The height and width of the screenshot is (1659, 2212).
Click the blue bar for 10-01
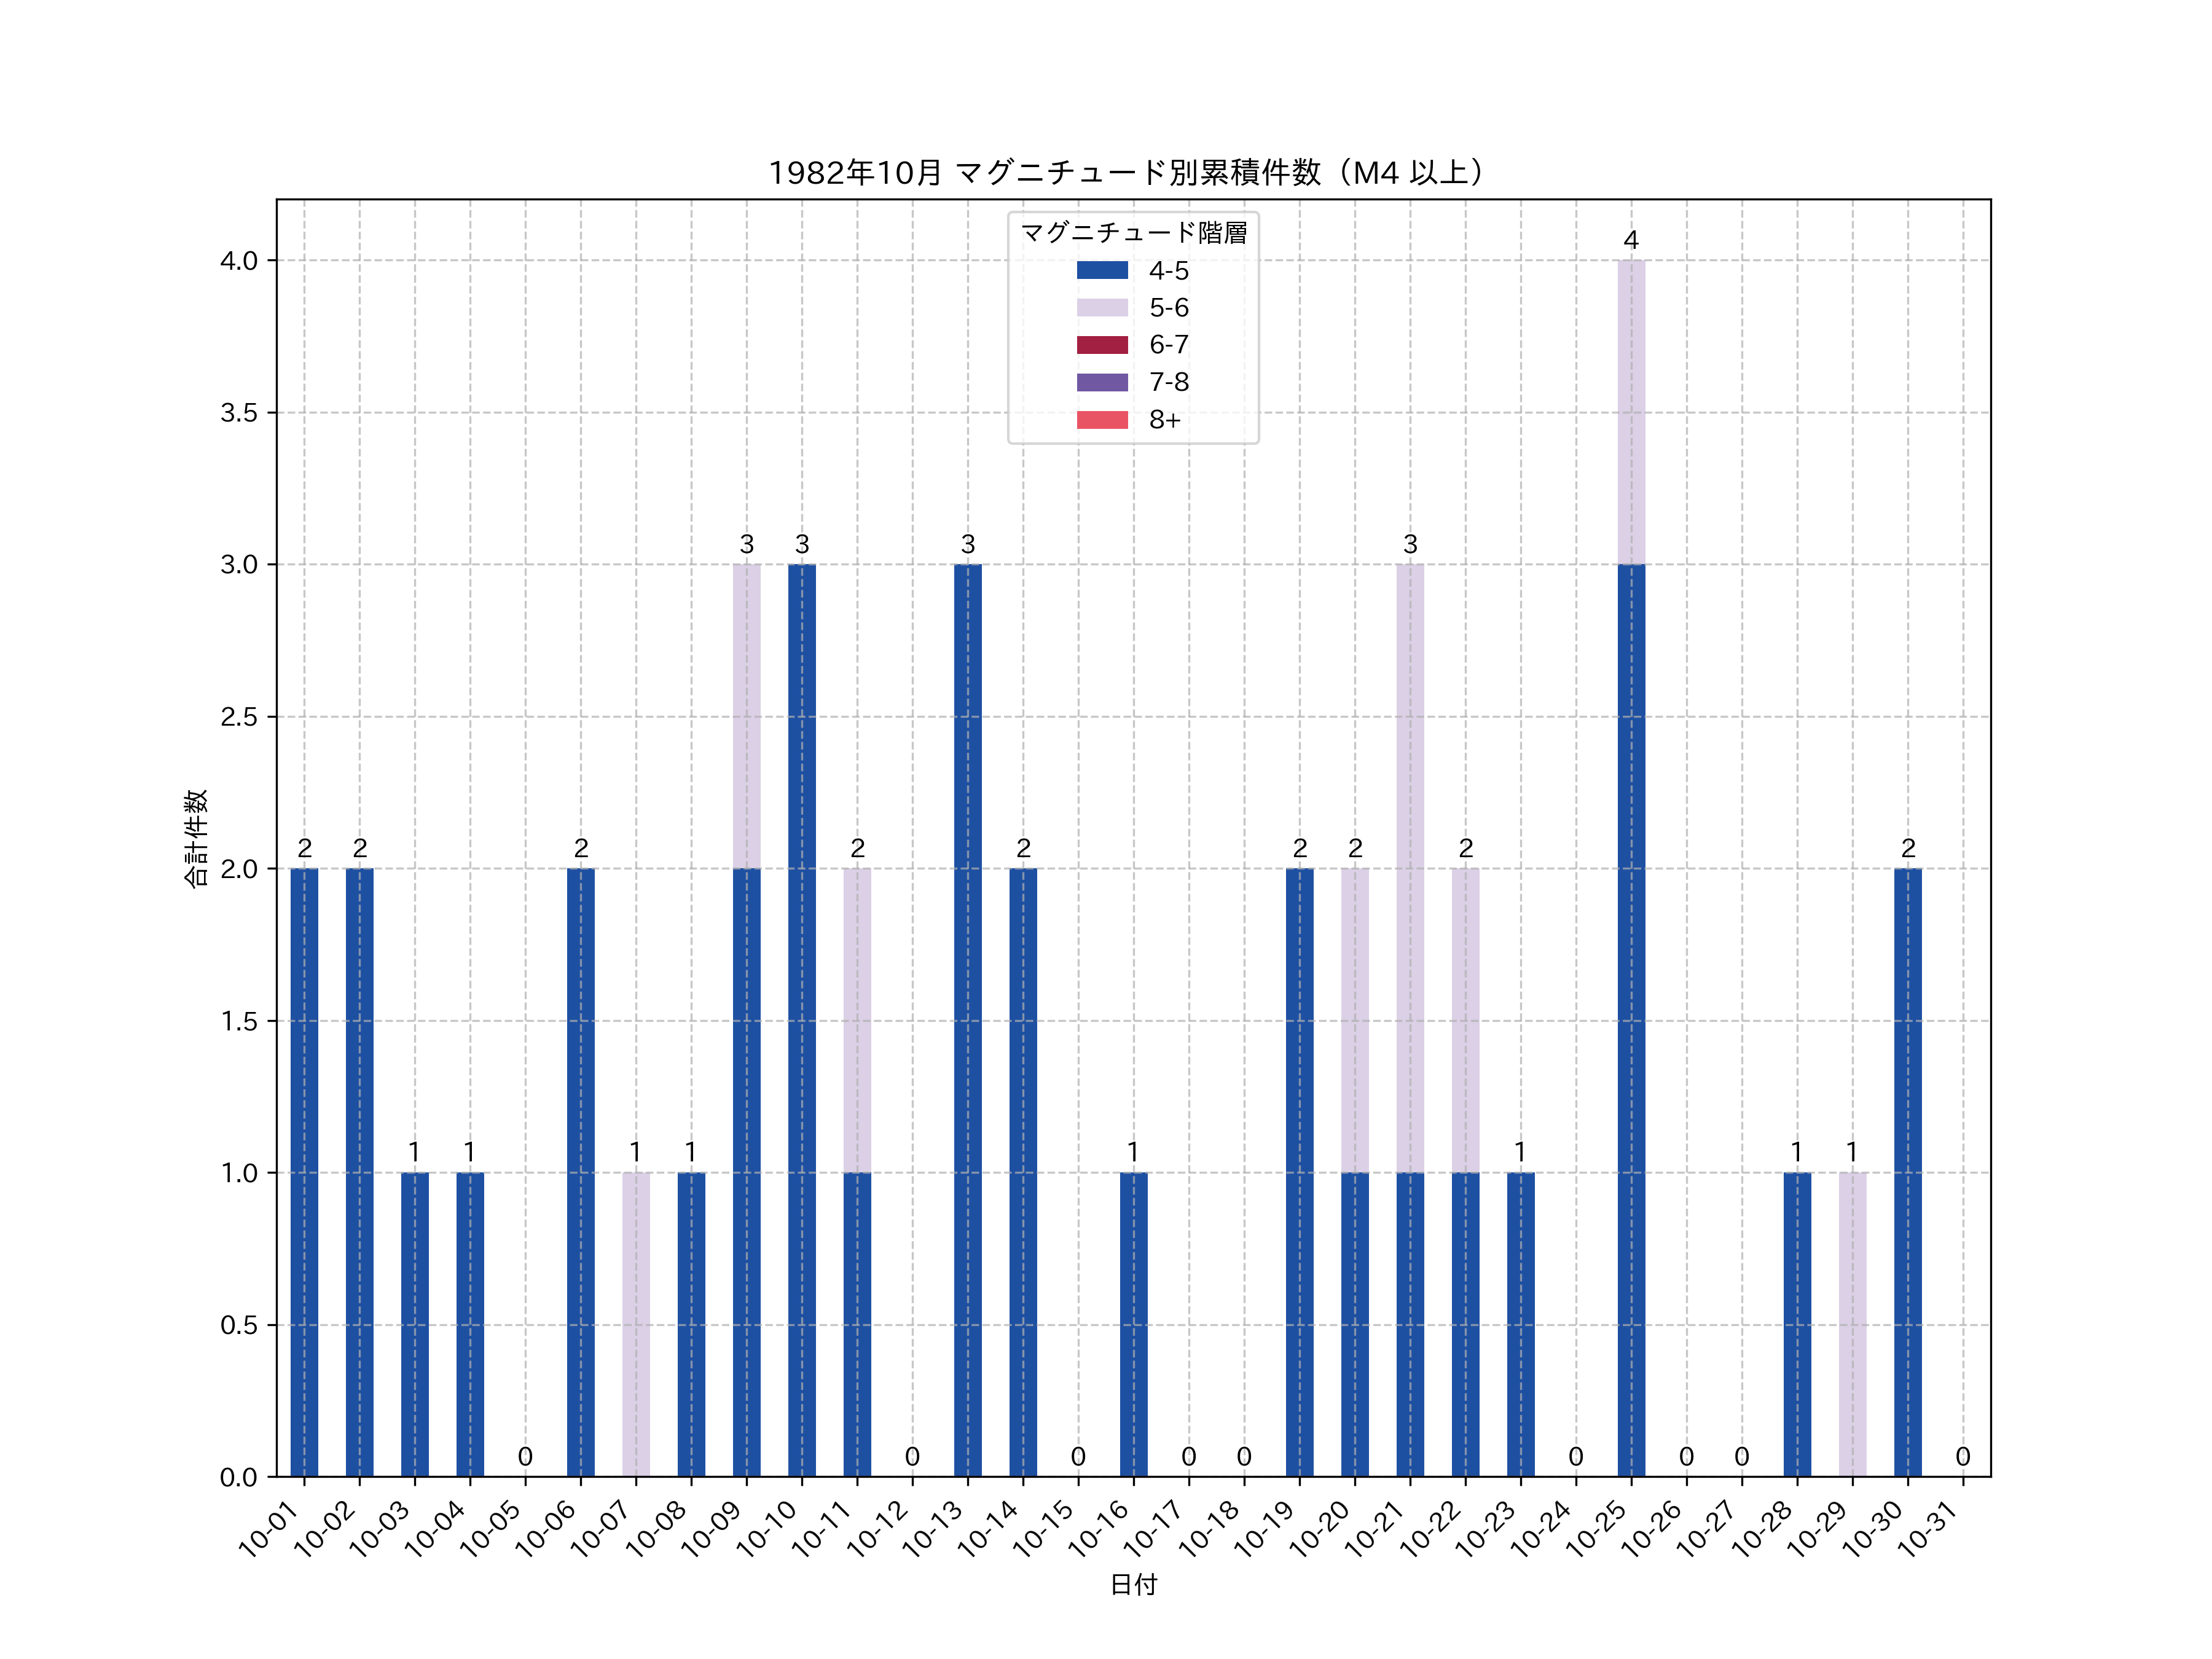pos(305,1172)
